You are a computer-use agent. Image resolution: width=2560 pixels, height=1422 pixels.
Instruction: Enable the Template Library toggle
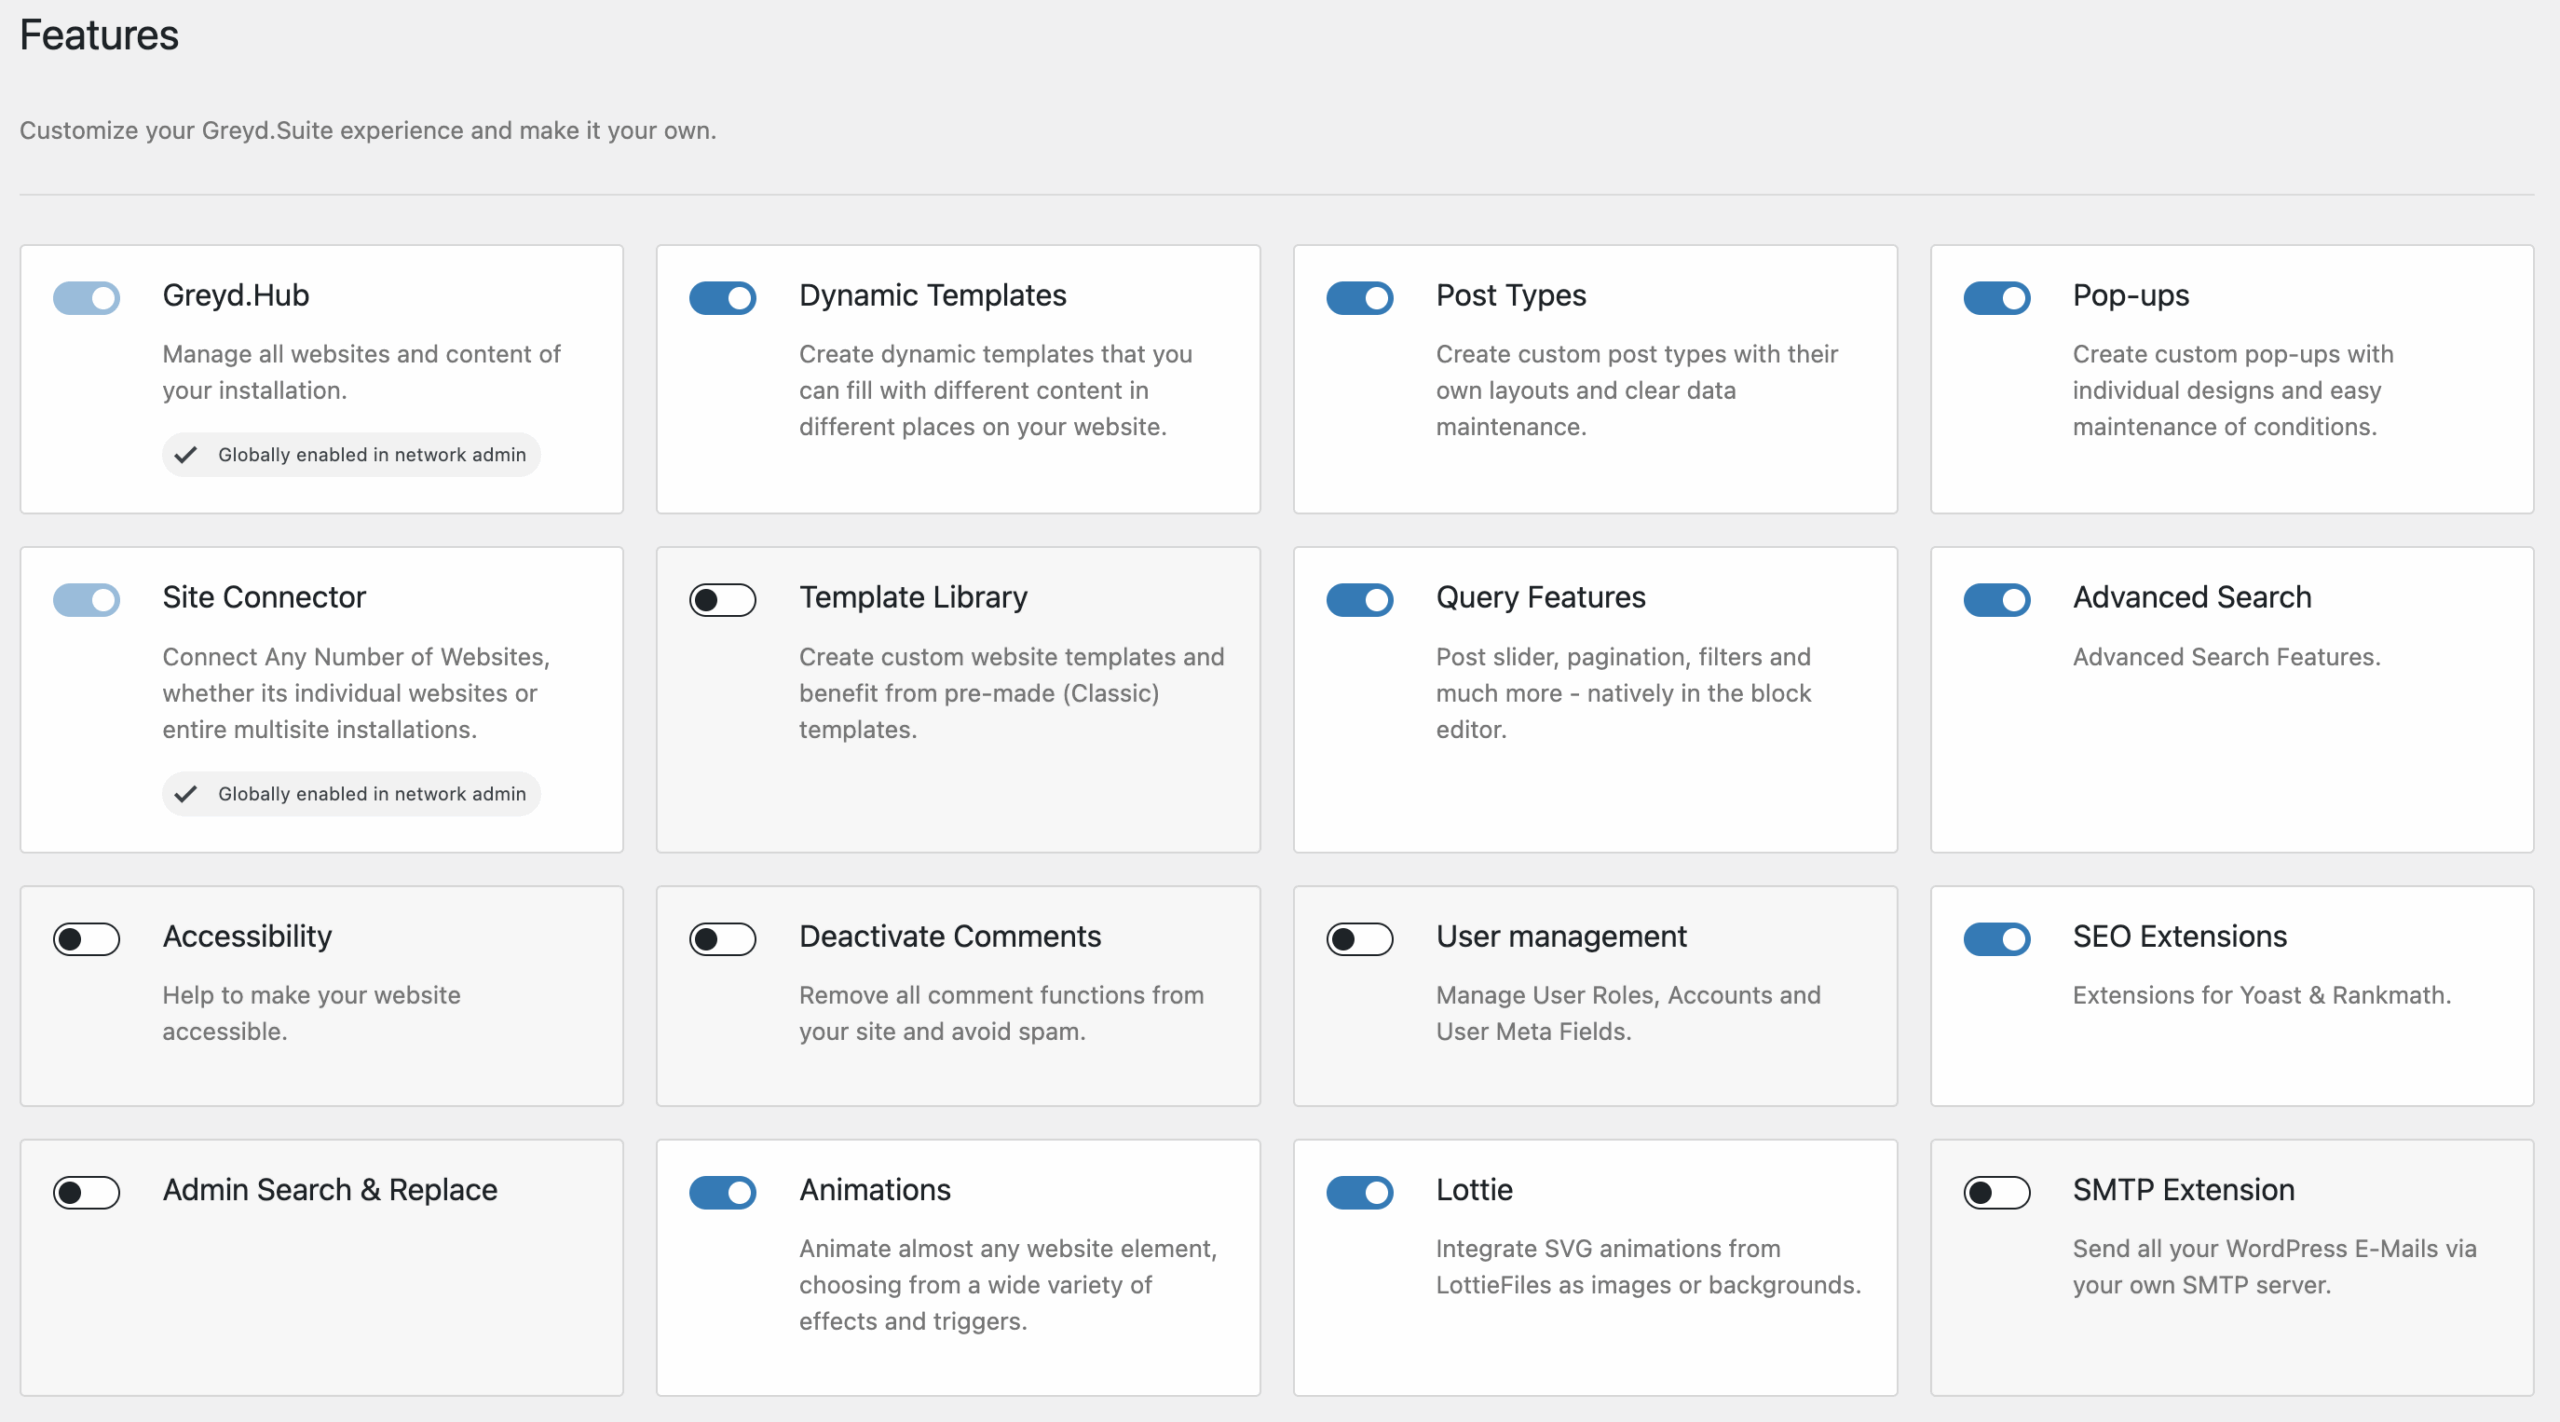[x=722, y=600]
